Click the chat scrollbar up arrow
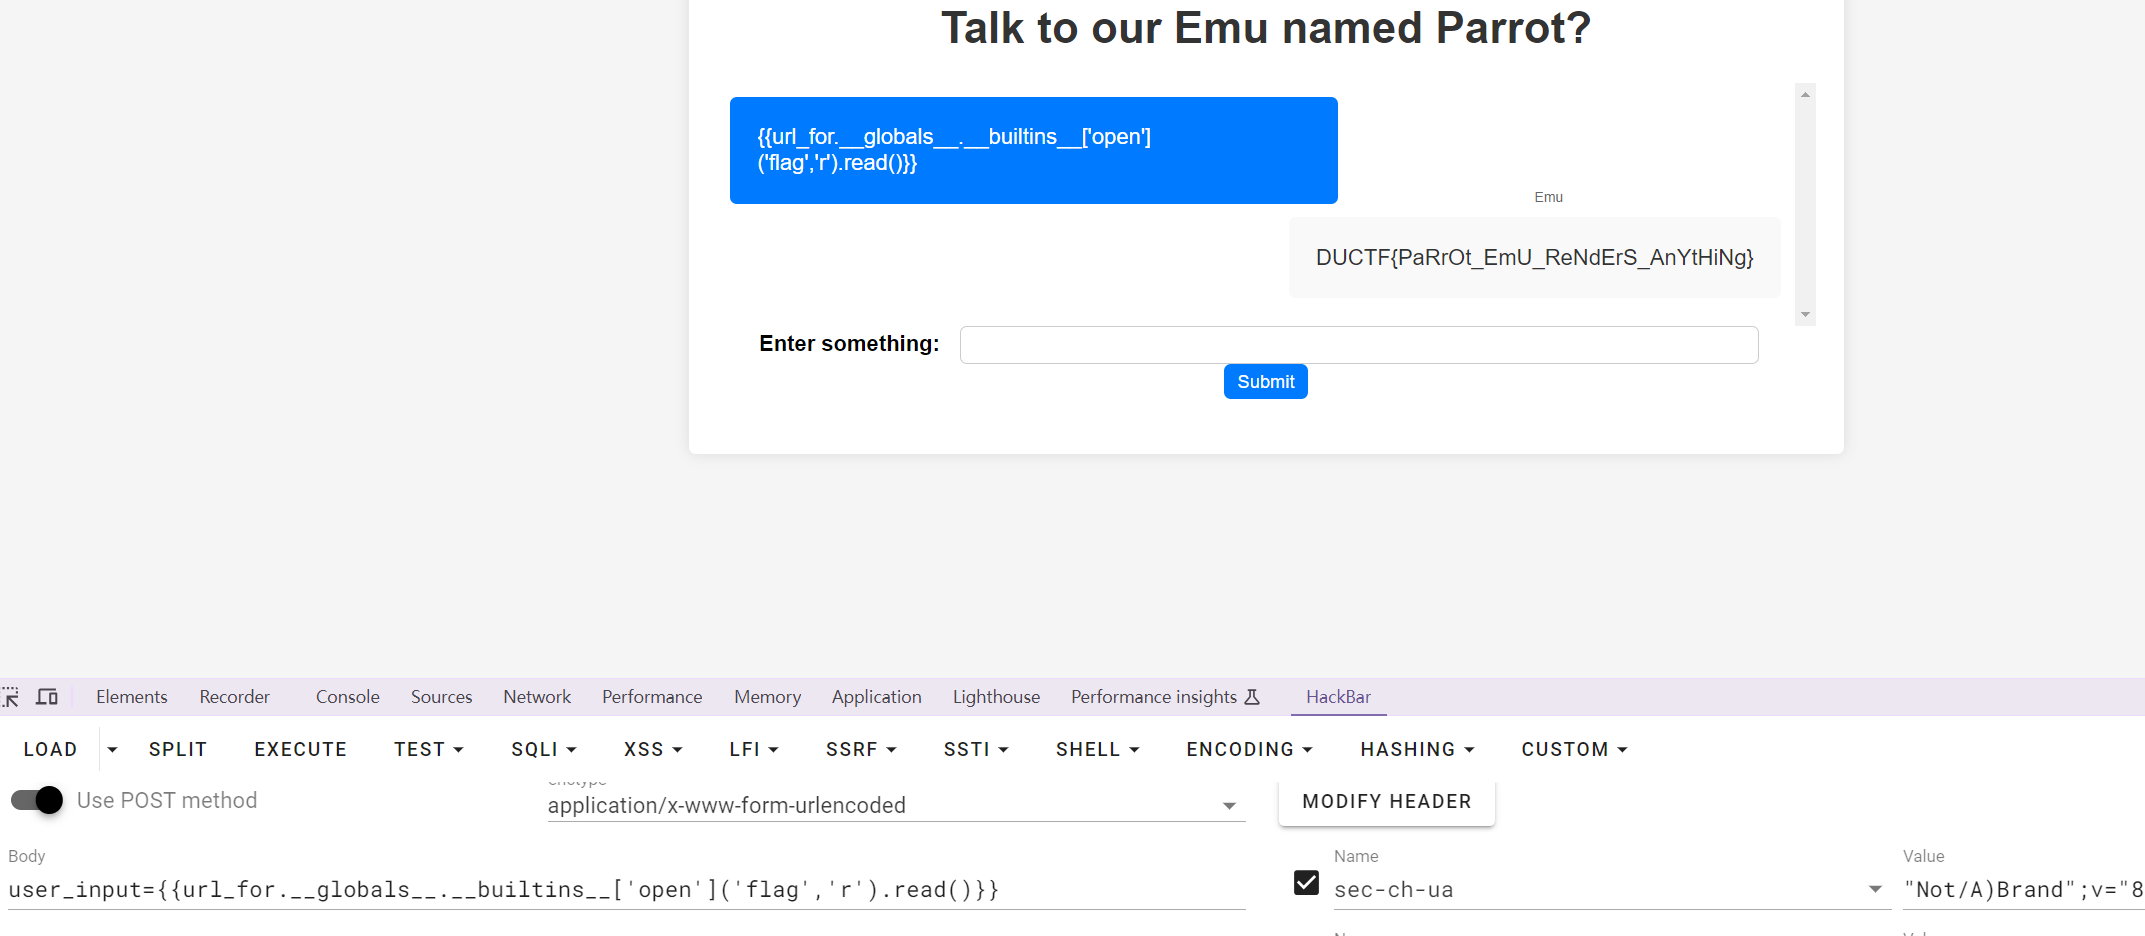Screen dimensions: 2145x936 [1805, 94]
